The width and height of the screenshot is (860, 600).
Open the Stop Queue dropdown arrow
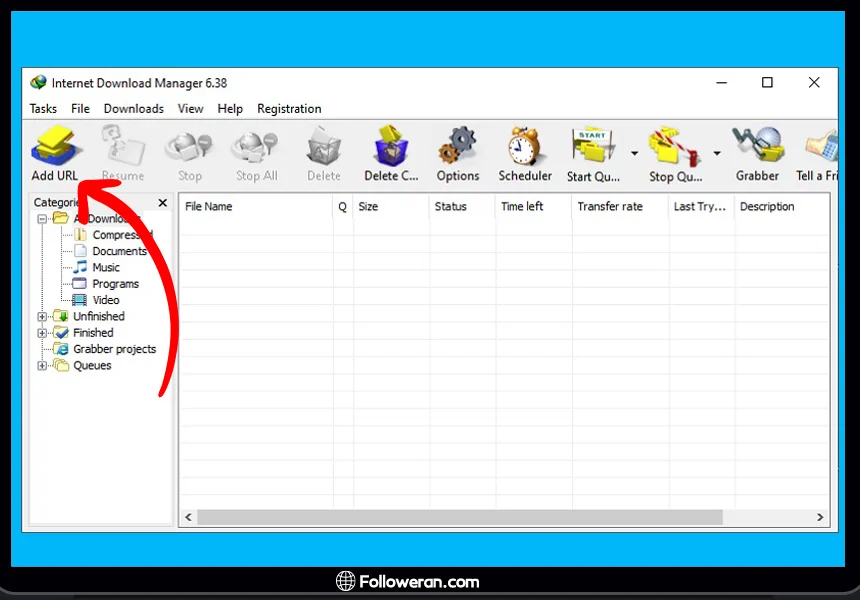[716, 154]
